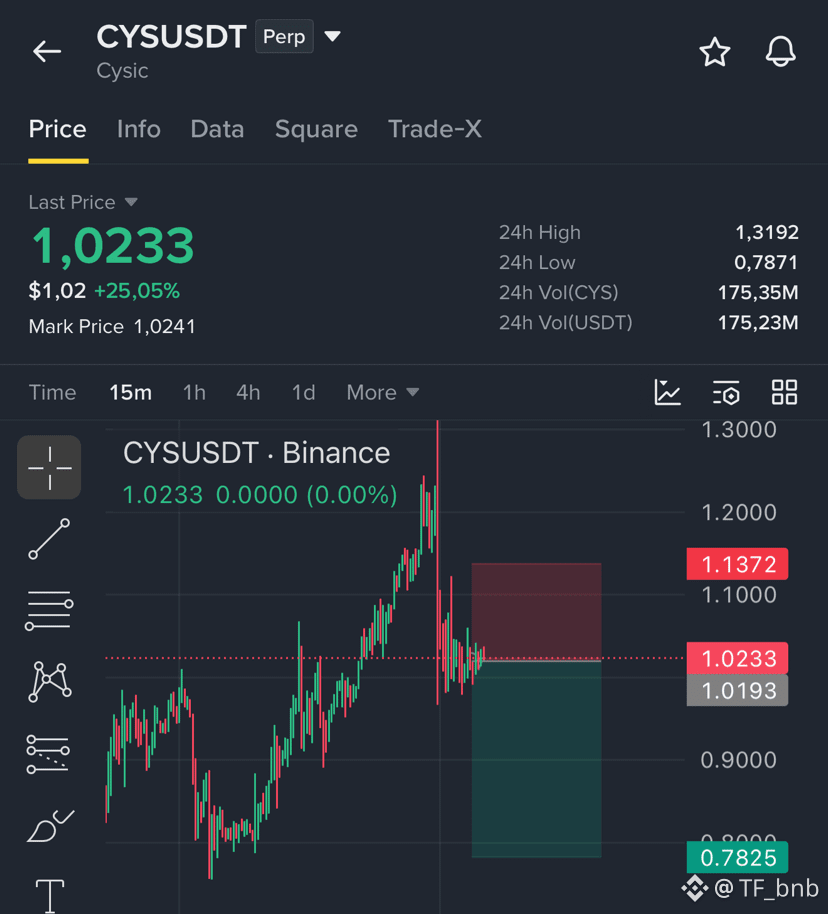Select the 4h interval
The height and width of the screenshot is (914, 828).
pyautogui.click(x=248, y=392)
